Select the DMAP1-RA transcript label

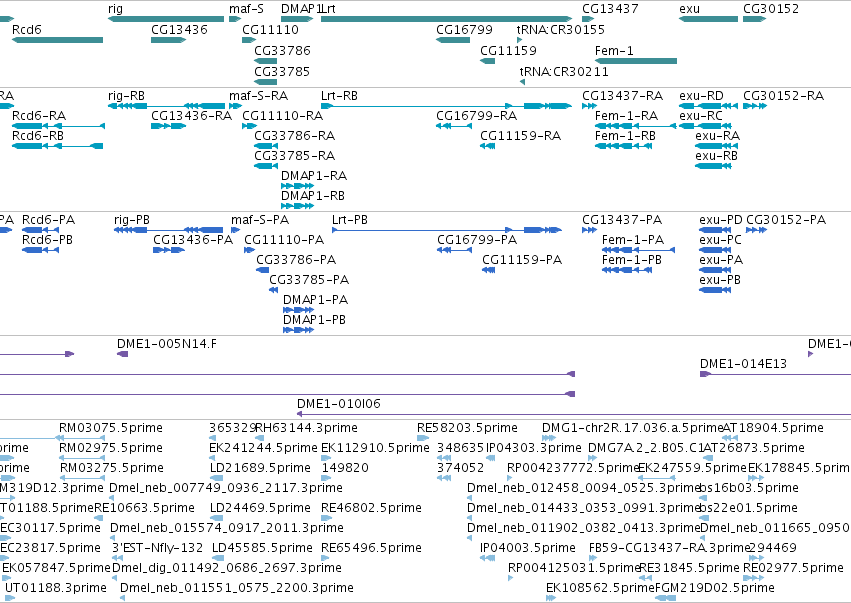(314, 175)
